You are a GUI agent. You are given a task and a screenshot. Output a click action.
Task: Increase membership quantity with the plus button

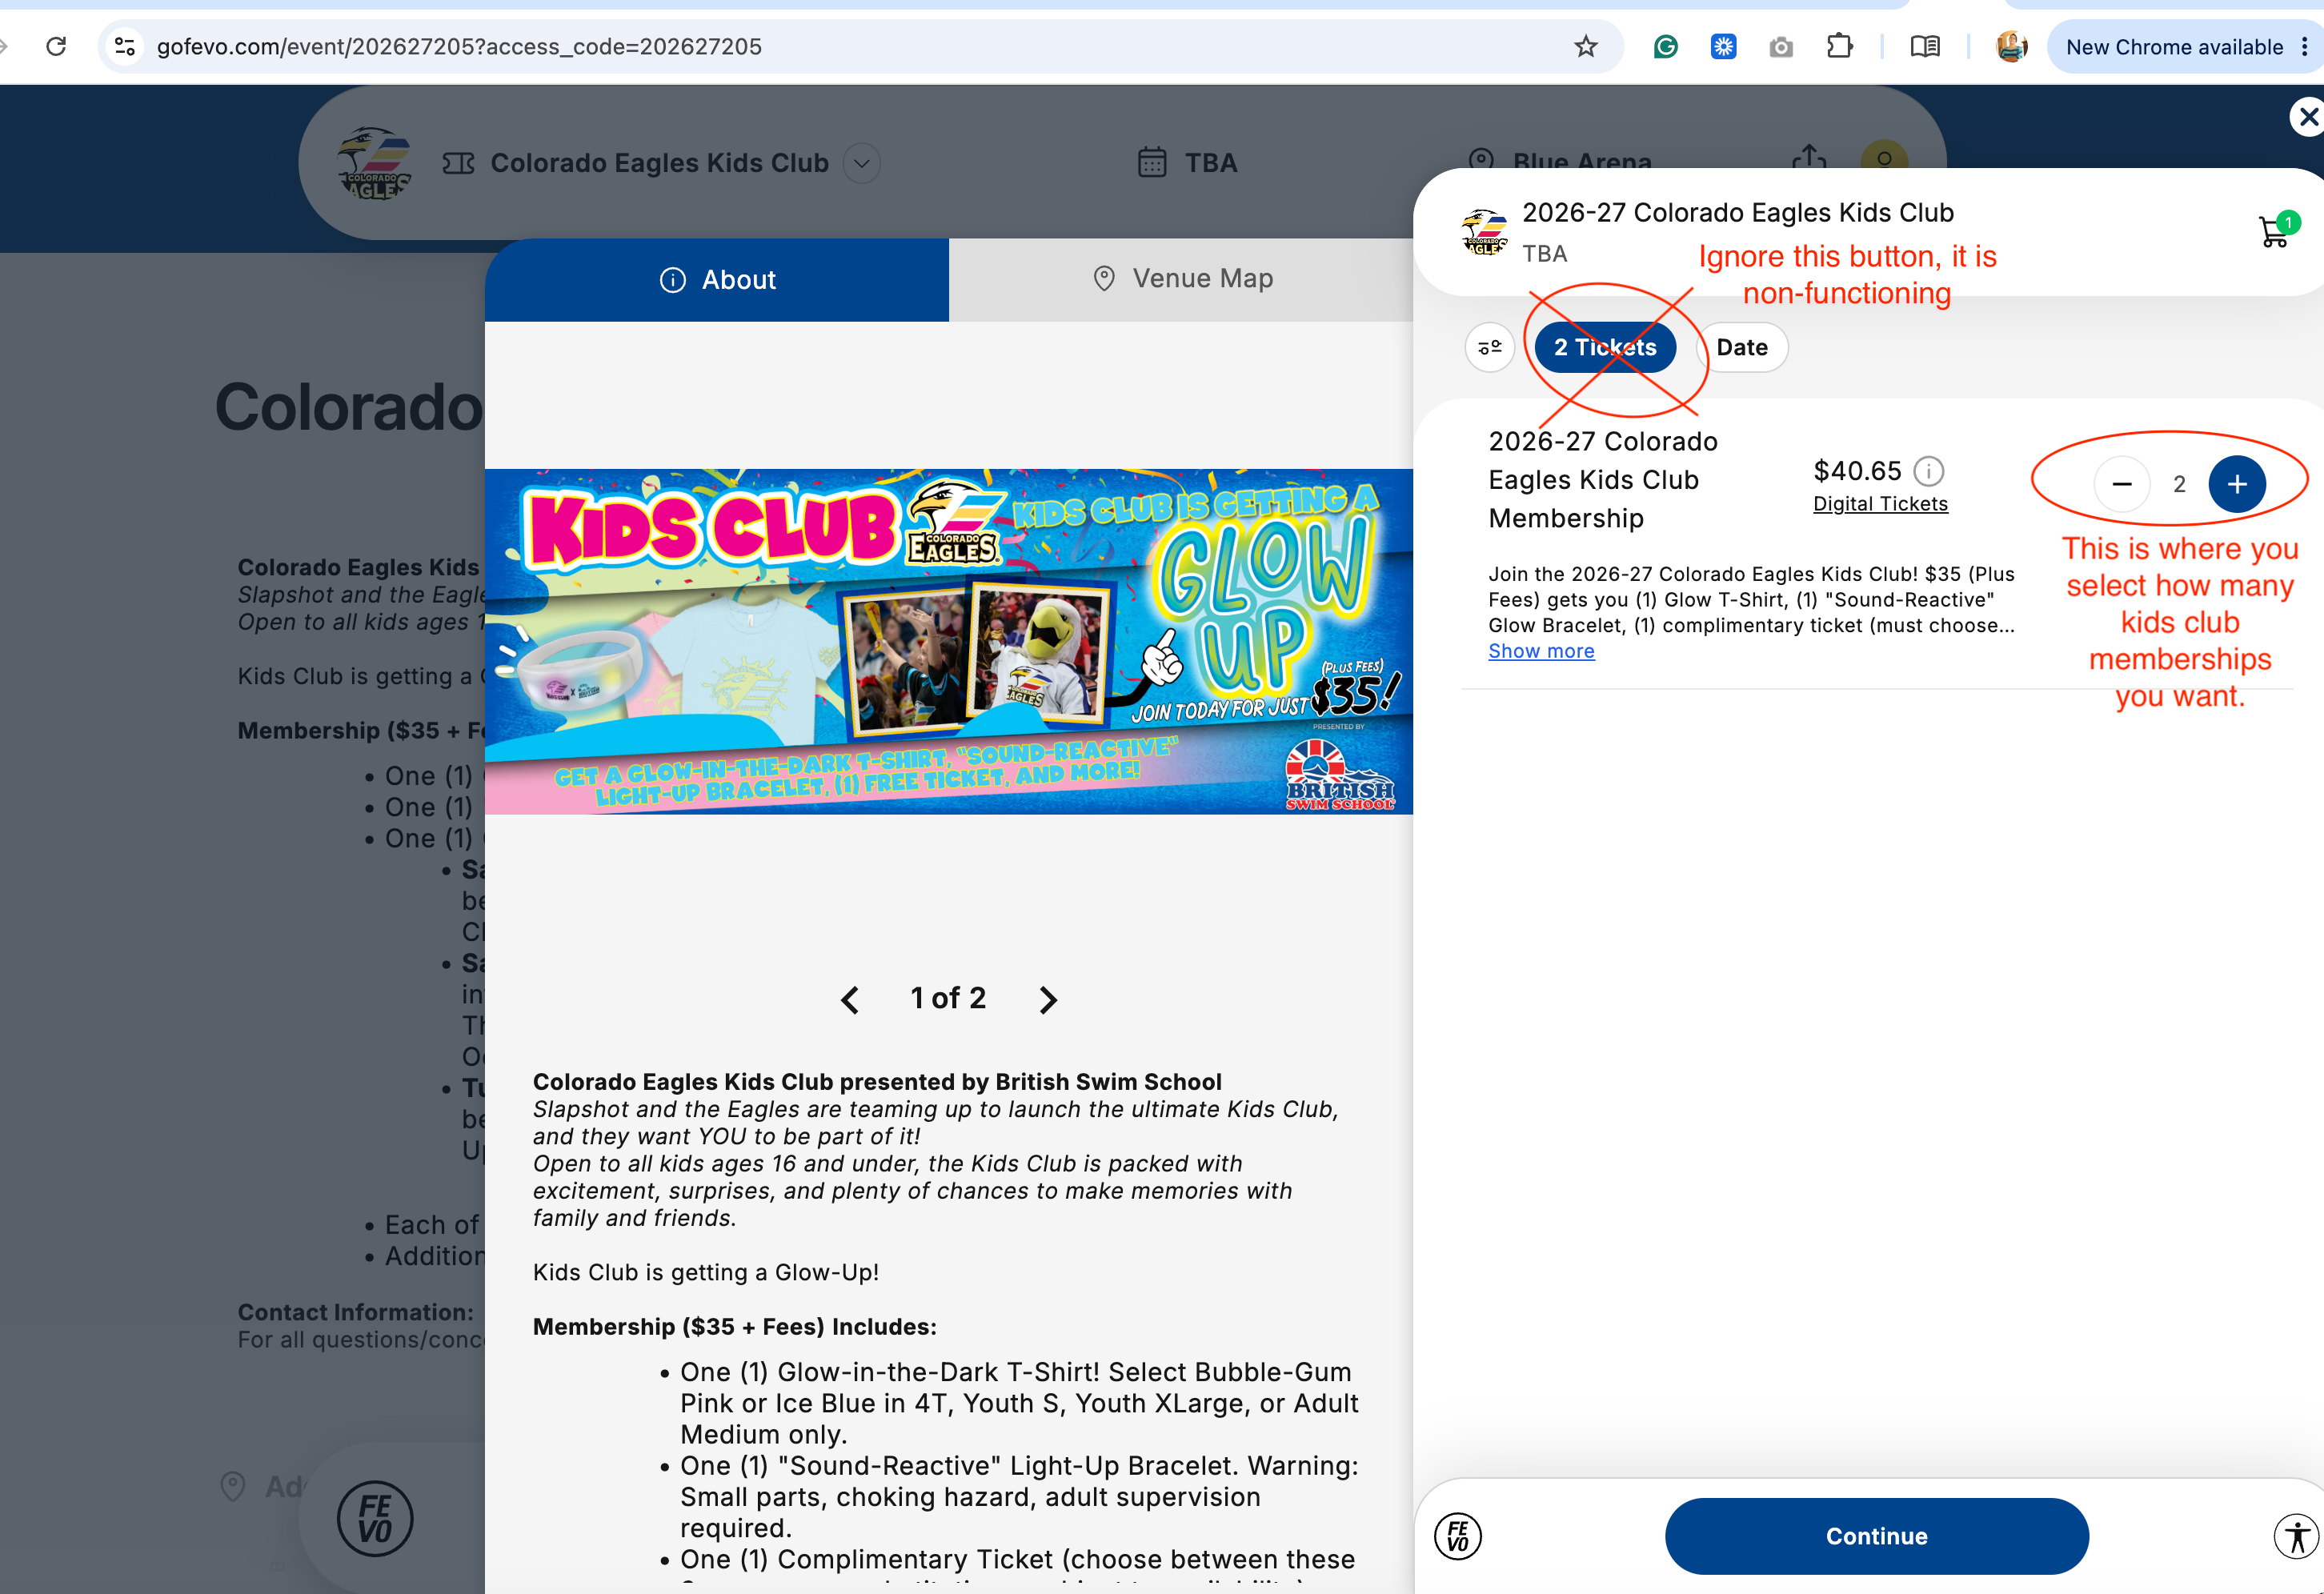2236,484
